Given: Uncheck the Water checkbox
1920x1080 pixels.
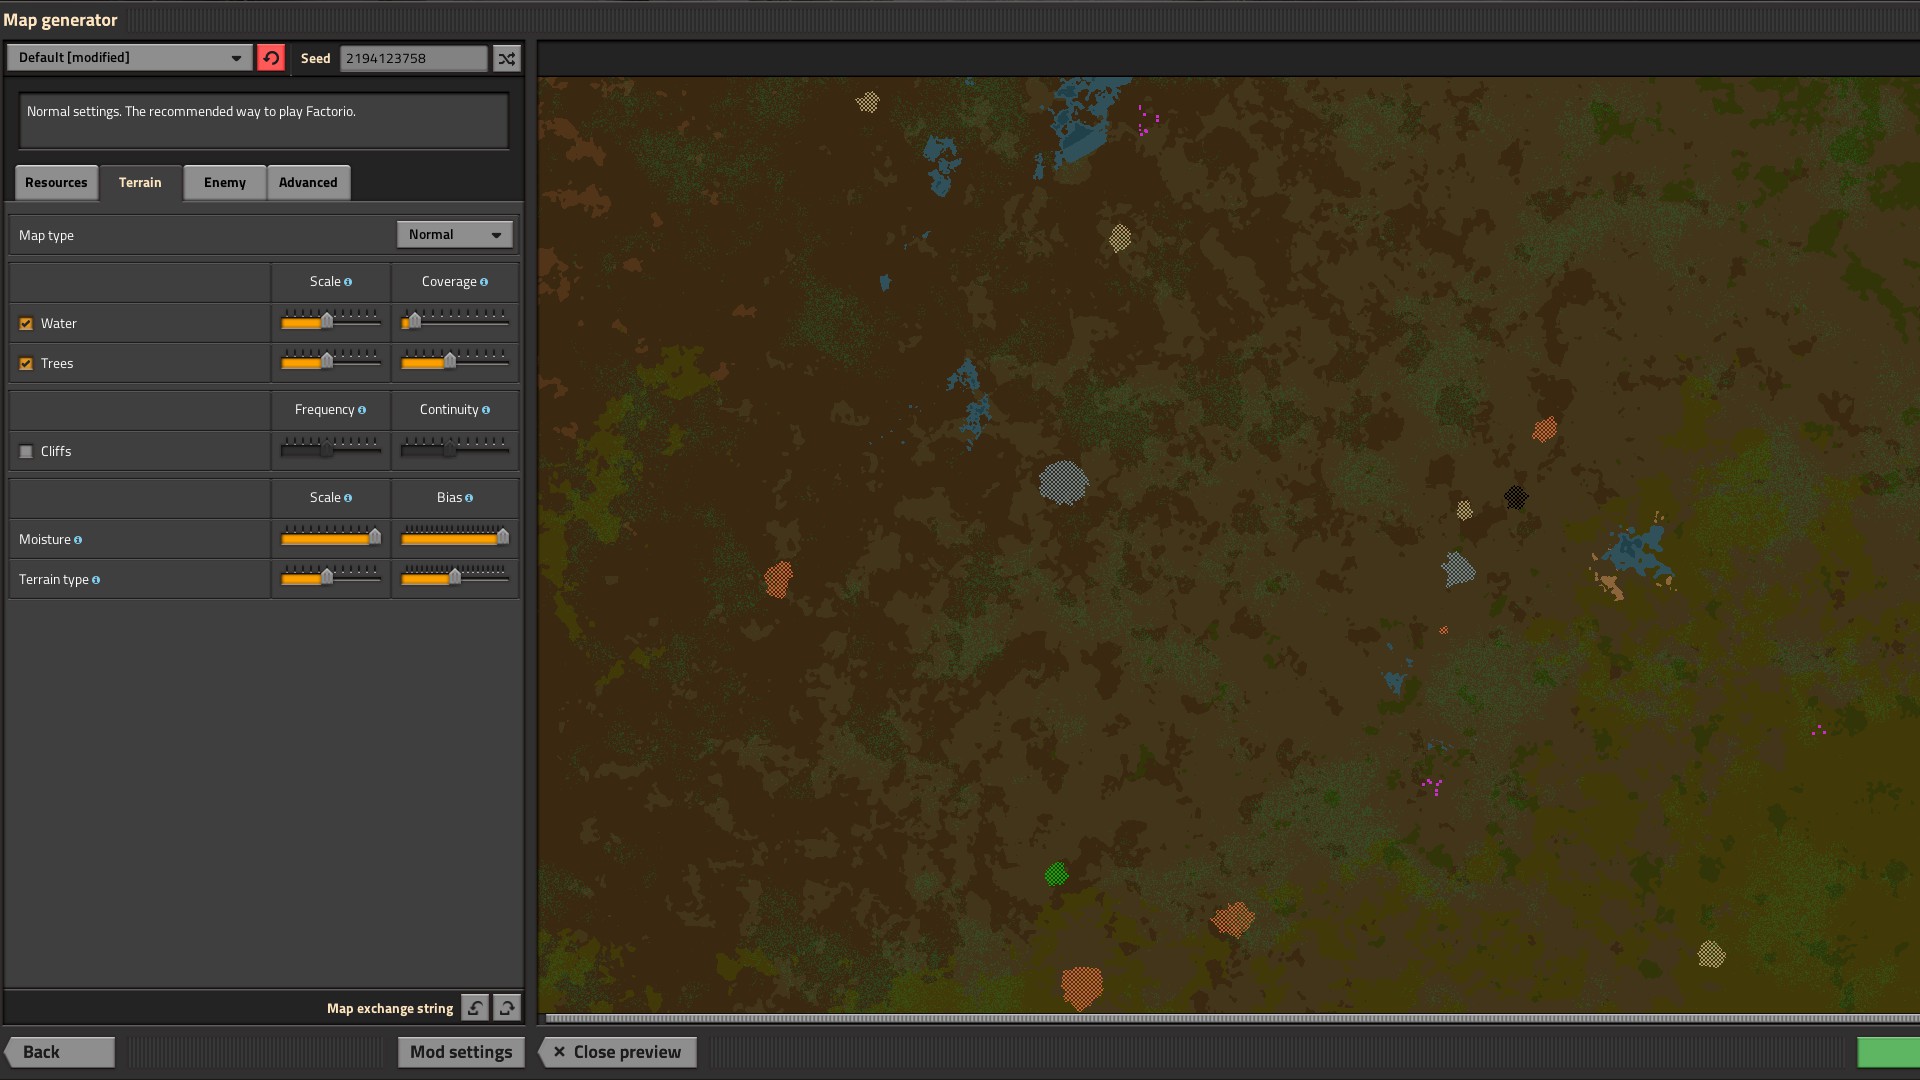Looking at the screenshot, I should tap(26, 324).
